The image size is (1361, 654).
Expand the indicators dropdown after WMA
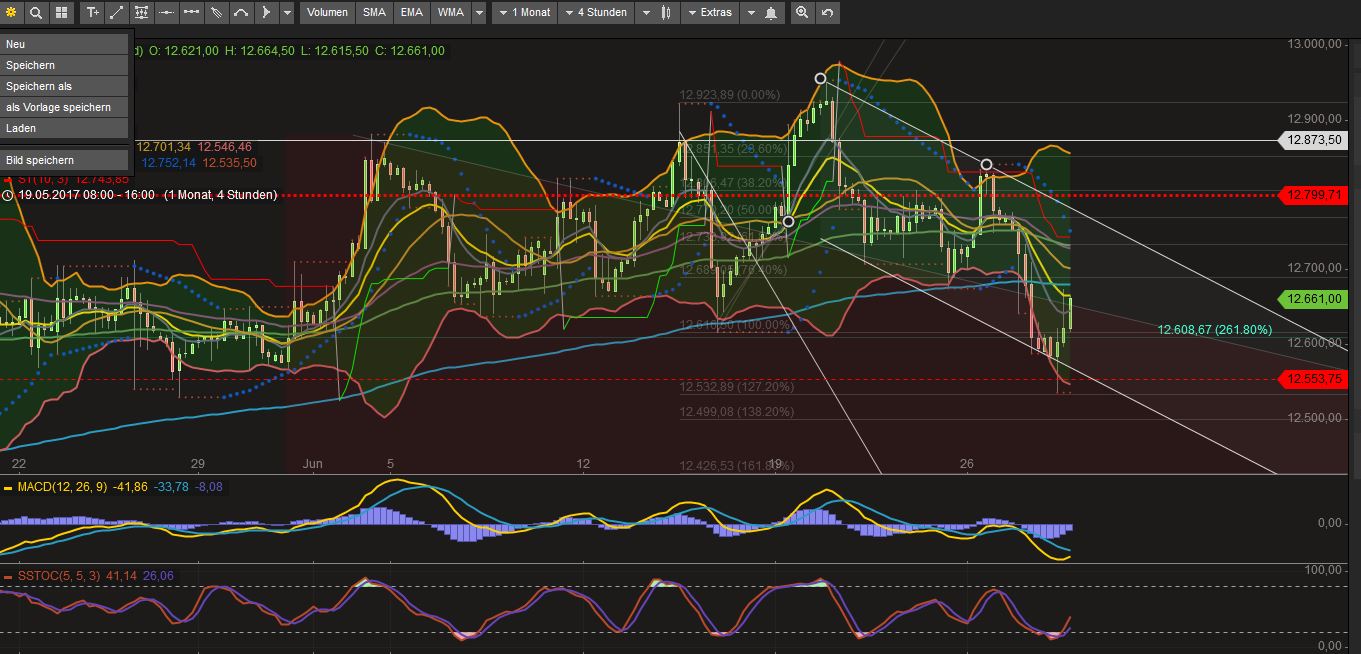coord(479,13)
